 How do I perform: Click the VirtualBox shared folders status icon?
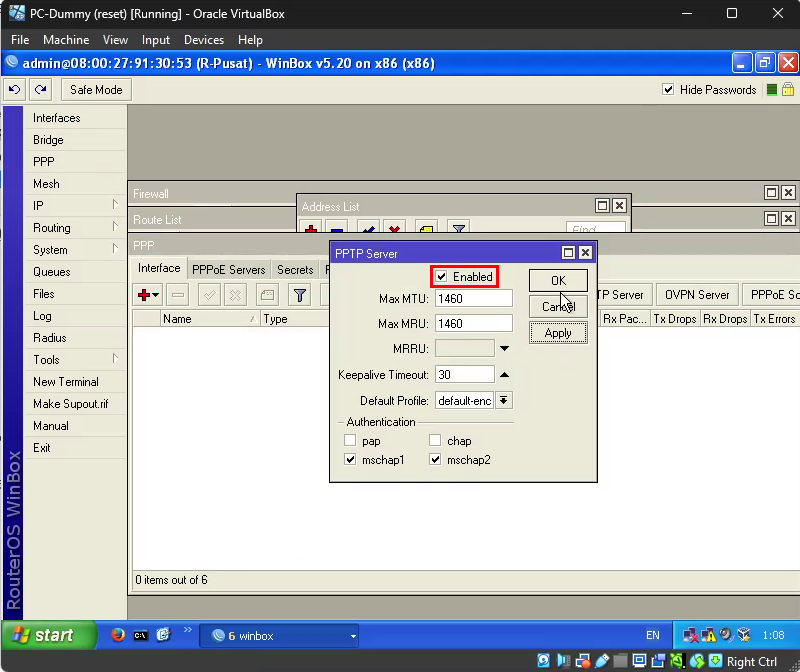coord(620,661)
